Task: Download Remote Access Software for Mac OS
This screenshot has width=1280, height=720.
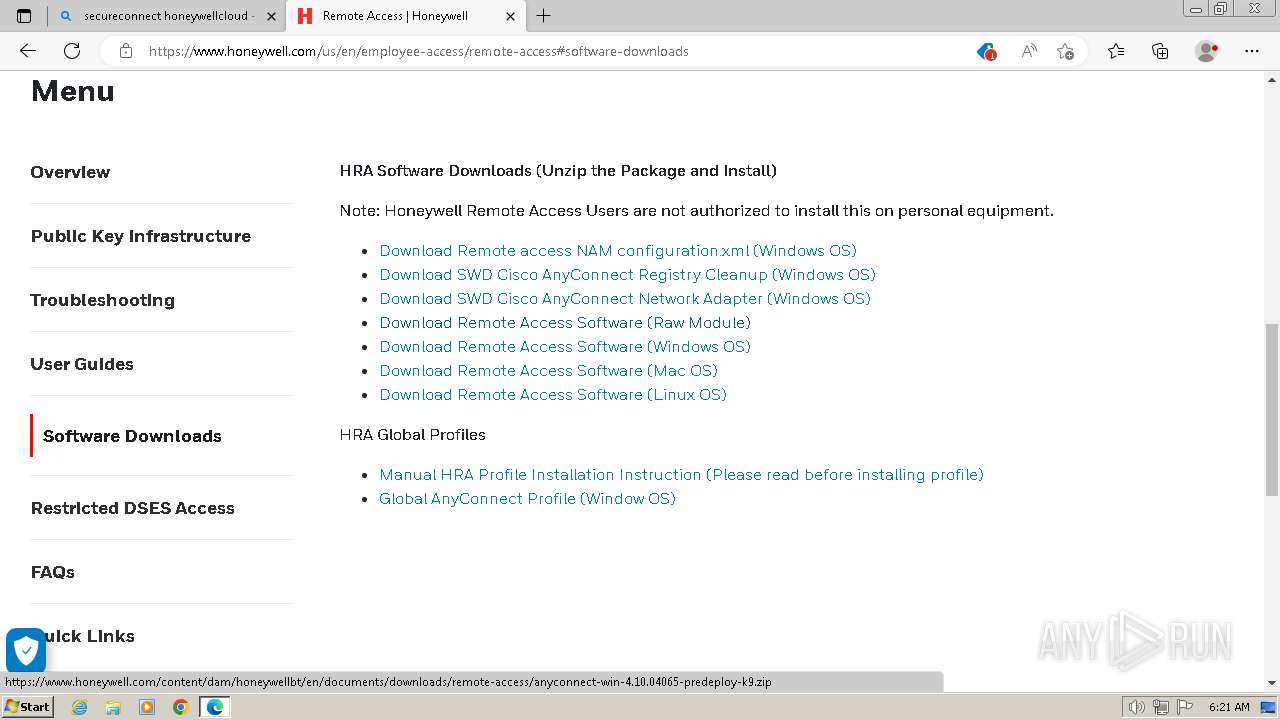Action: (x=548, y=371)
